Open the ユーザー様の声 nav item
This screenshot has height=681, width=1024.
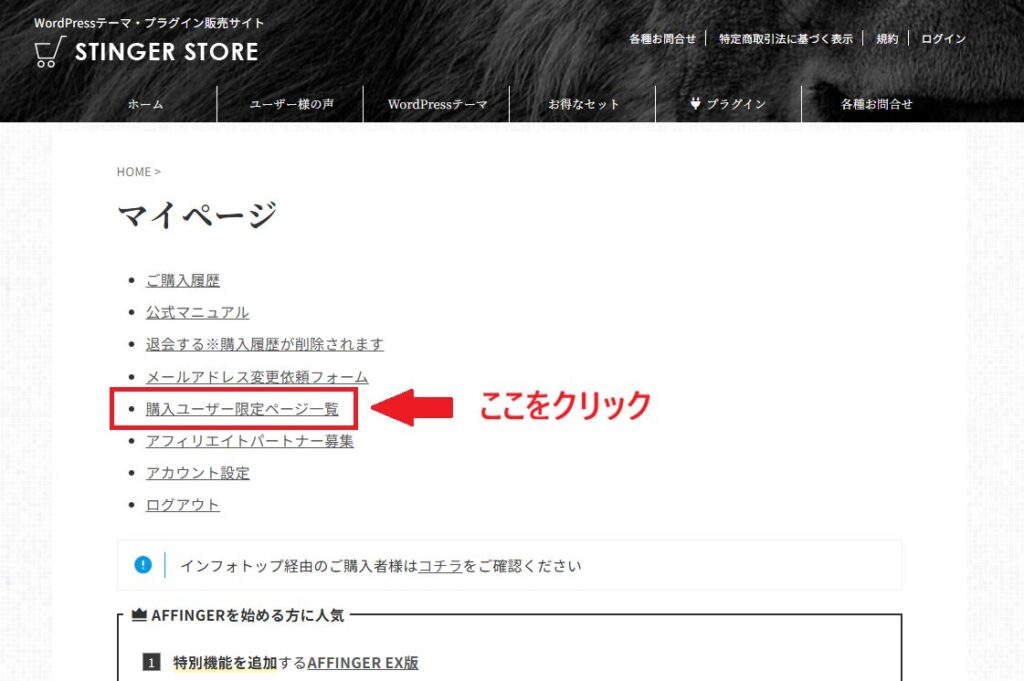coord(291,104)
